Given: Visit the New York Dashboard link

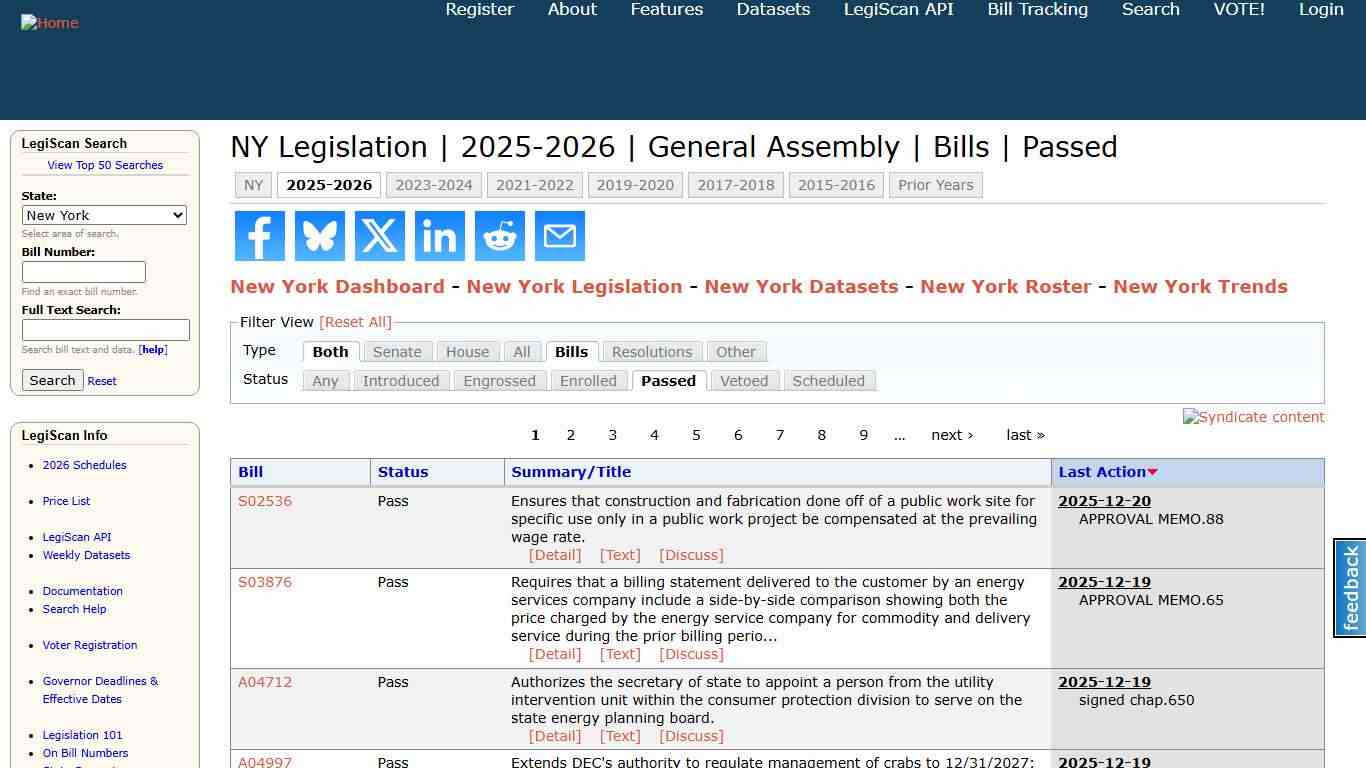Looking at the screenshot, I should [337, 286].
